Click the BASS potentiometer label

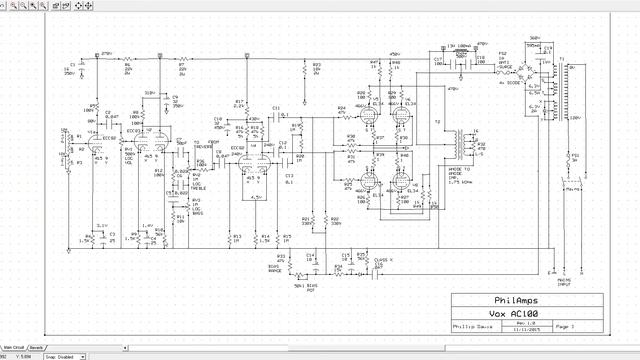pyautogui.click(x=197, y=213)
